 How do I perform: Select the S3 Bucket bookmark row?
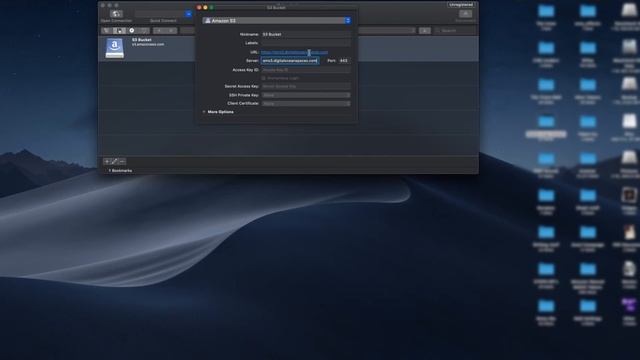[x=288, y=49]
